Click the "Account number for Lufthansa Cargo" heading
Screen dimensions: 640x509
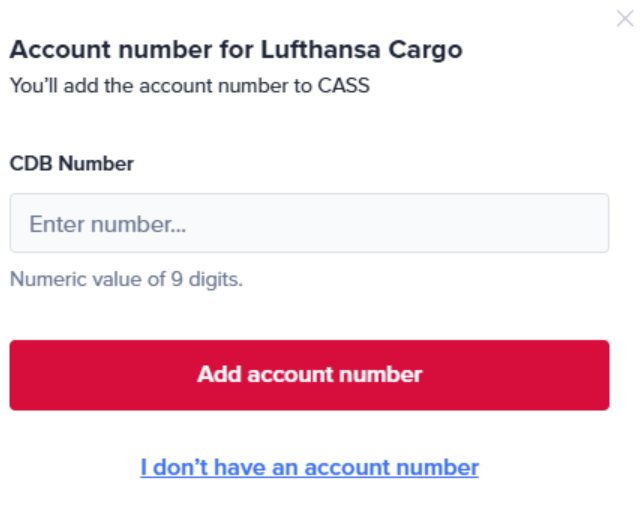236,50
